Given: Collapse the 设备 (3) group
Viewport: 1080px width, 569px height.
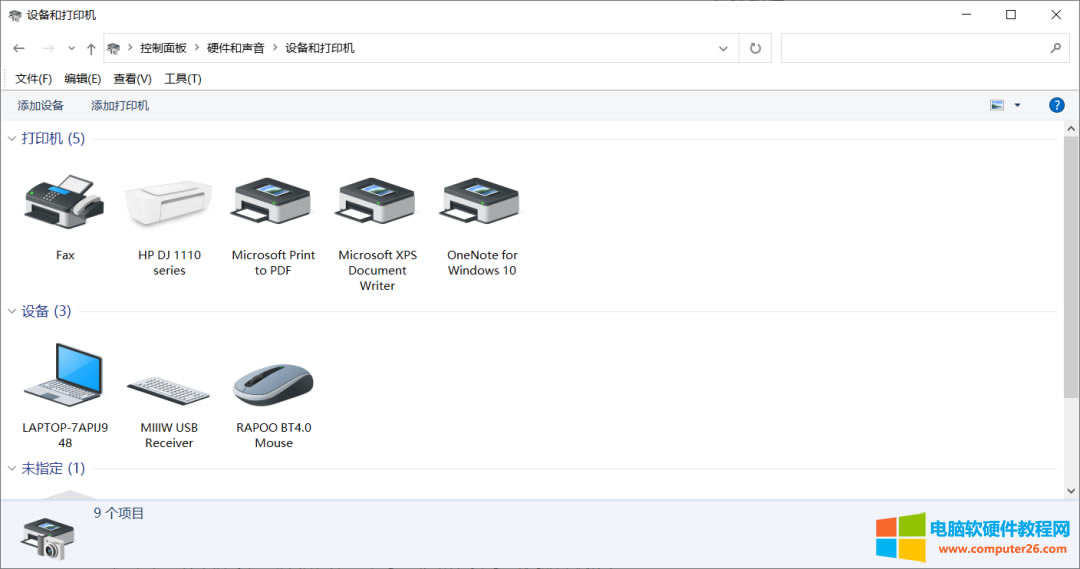Looking at the screenshot, I should (12, 312).
